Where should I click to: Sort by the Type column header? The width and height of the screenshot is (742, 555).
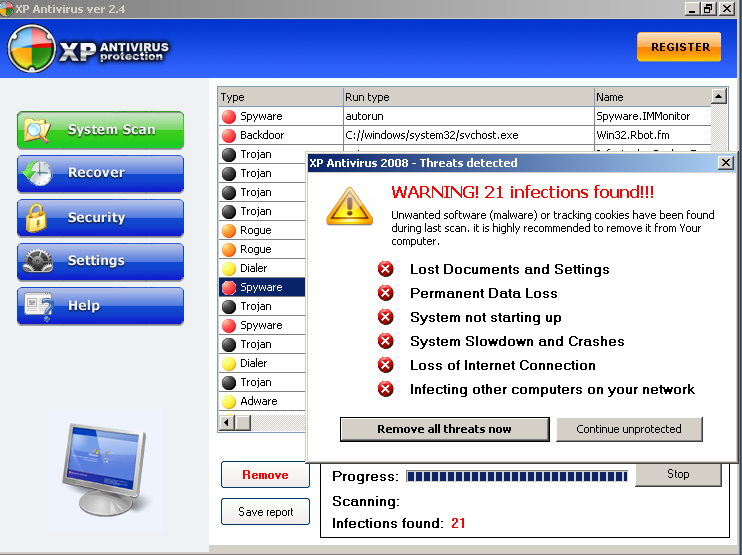[x=281, y=97]
